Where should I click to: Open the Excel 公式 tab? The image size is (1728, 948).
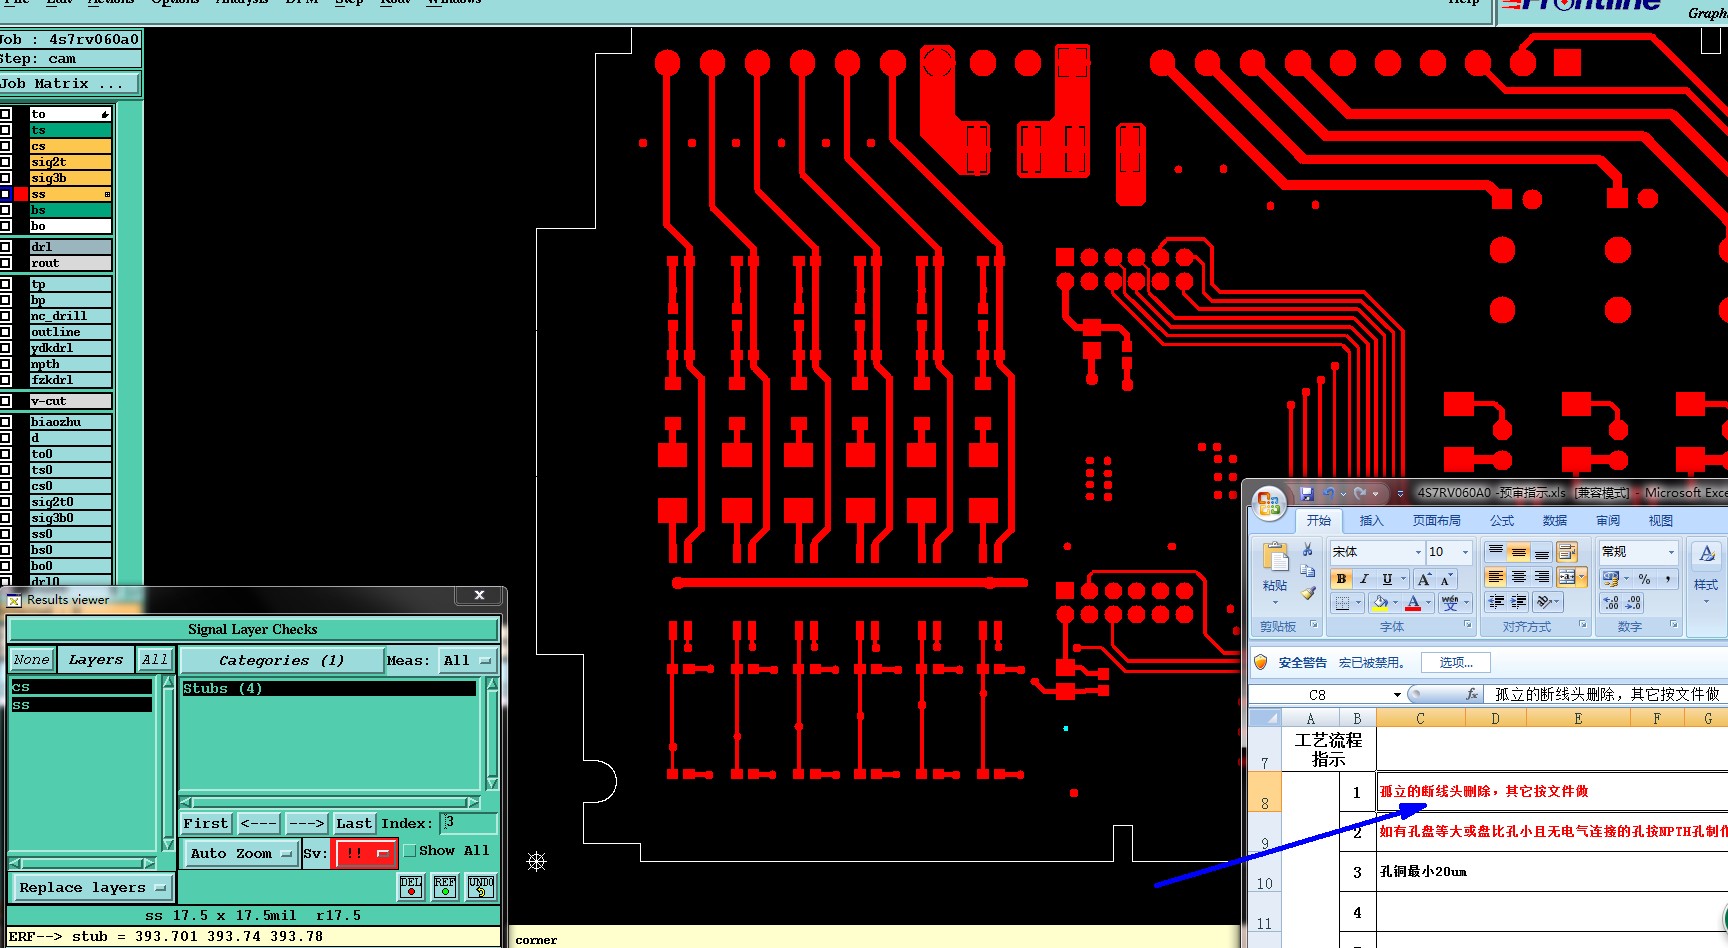pos(1502,521)
